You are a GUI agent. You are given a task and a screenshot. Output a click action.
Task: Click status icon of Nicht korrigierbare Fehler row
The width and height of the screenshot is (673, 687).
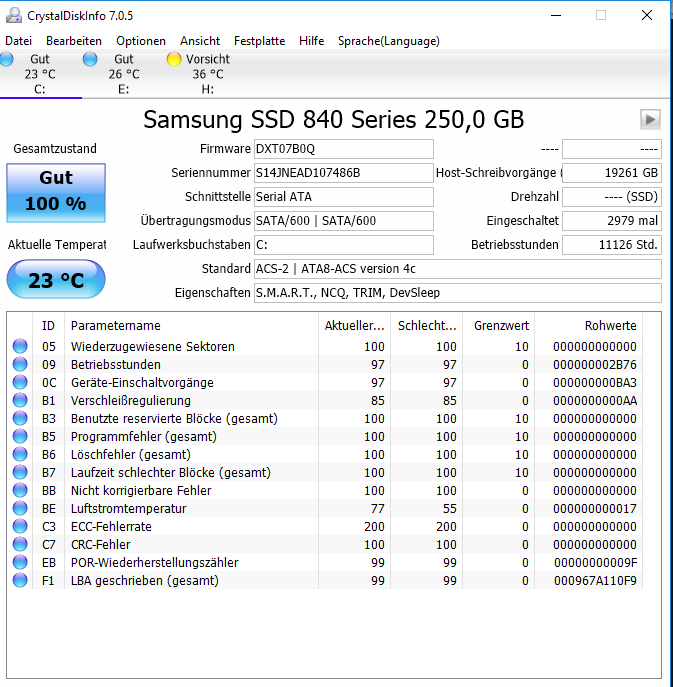pyautogui.click(x=20, y=490)
